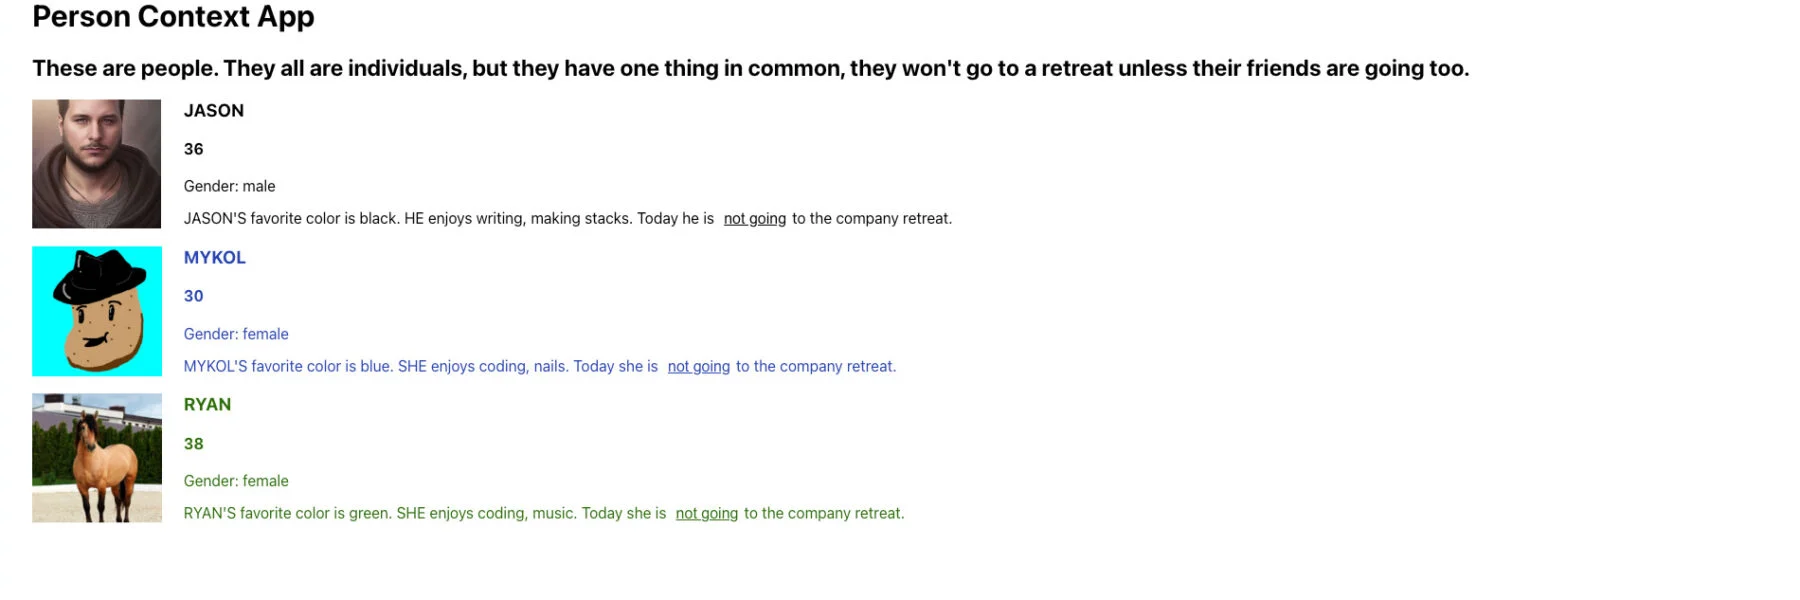Image resolution: width=1800 pixels, height=600 pixels.
Task: Click Jason's "Gender: male" line
Action: pos(229,186)
